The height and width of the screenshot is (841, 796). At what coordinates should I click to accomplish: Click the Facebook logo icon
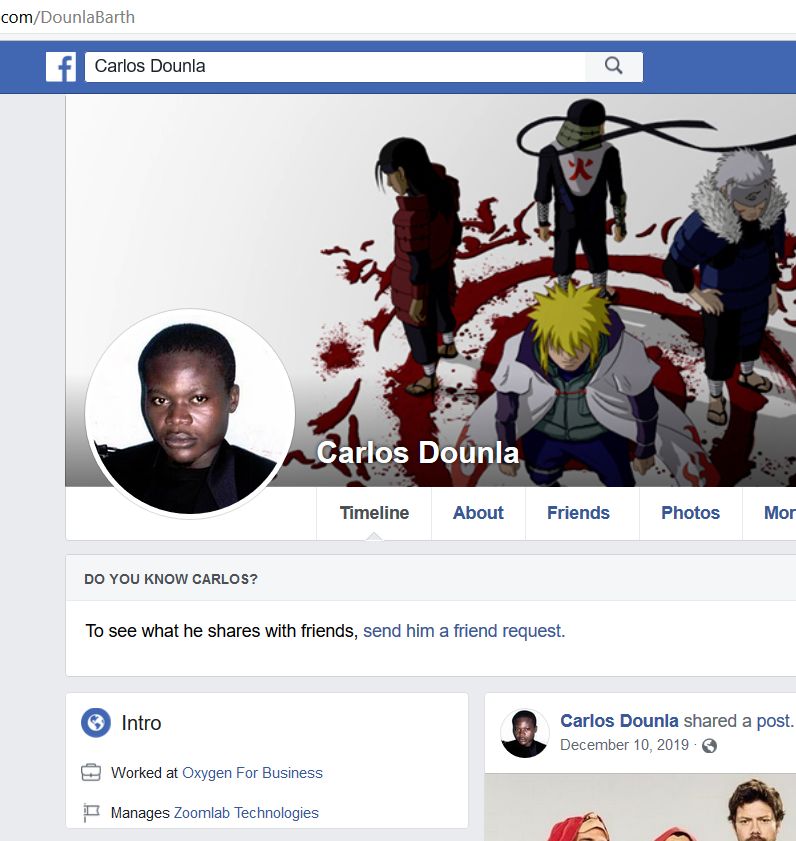61,67
